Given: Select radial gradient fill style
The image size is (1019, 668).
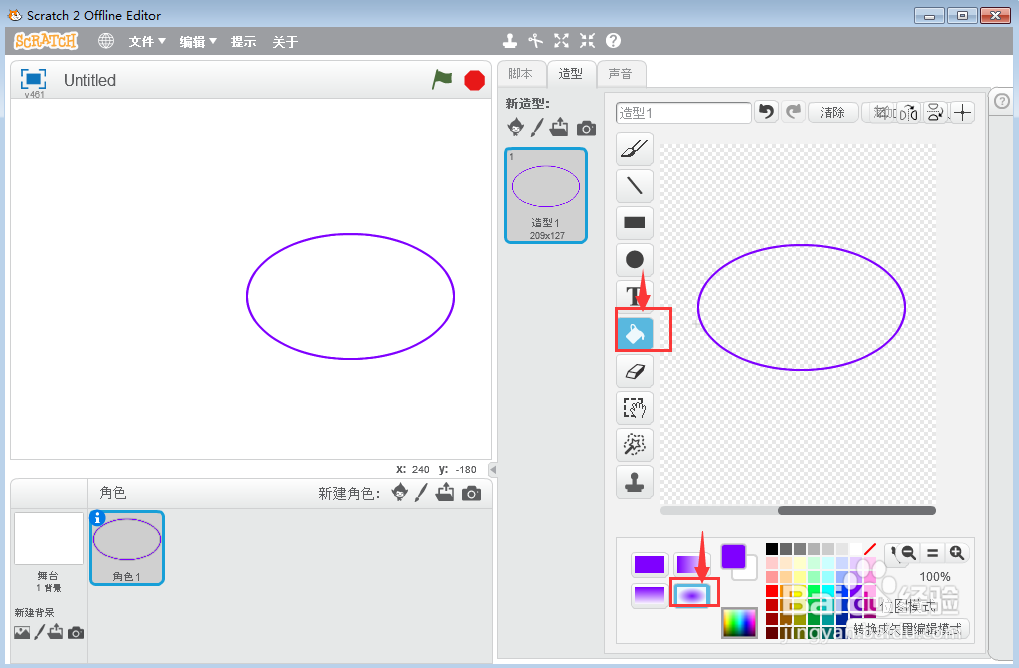Looking at the screenshot, I should coord(691,595).
